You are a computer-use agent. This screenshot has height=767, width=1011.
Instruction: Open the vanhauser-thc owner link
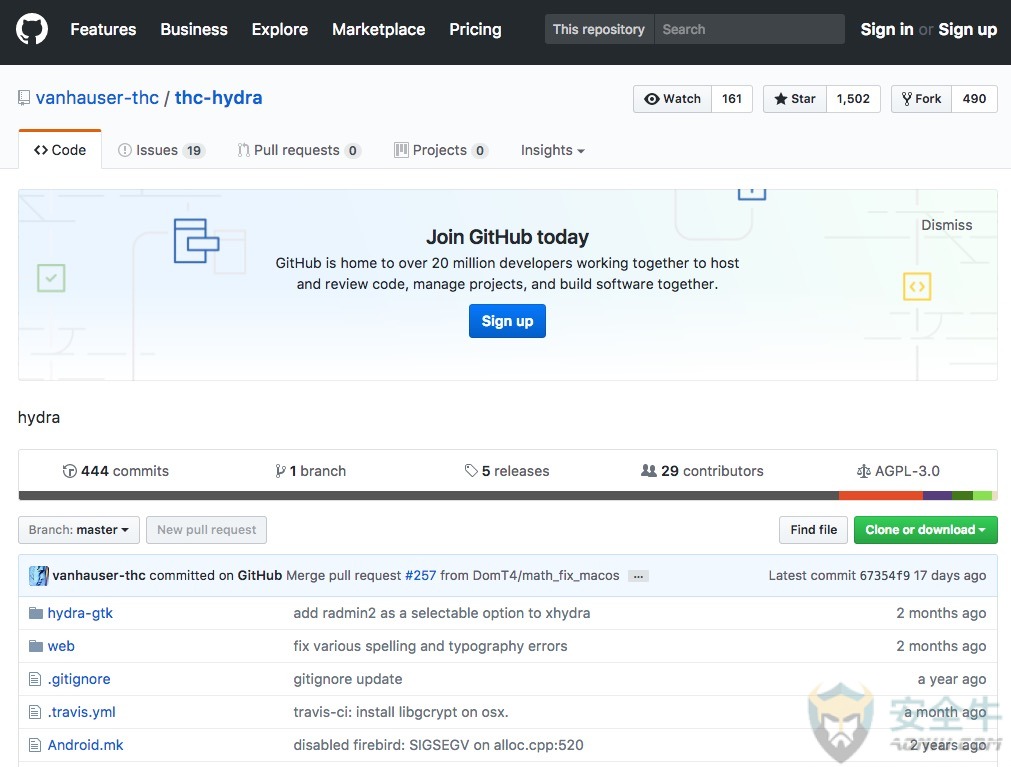click(97, 98)
